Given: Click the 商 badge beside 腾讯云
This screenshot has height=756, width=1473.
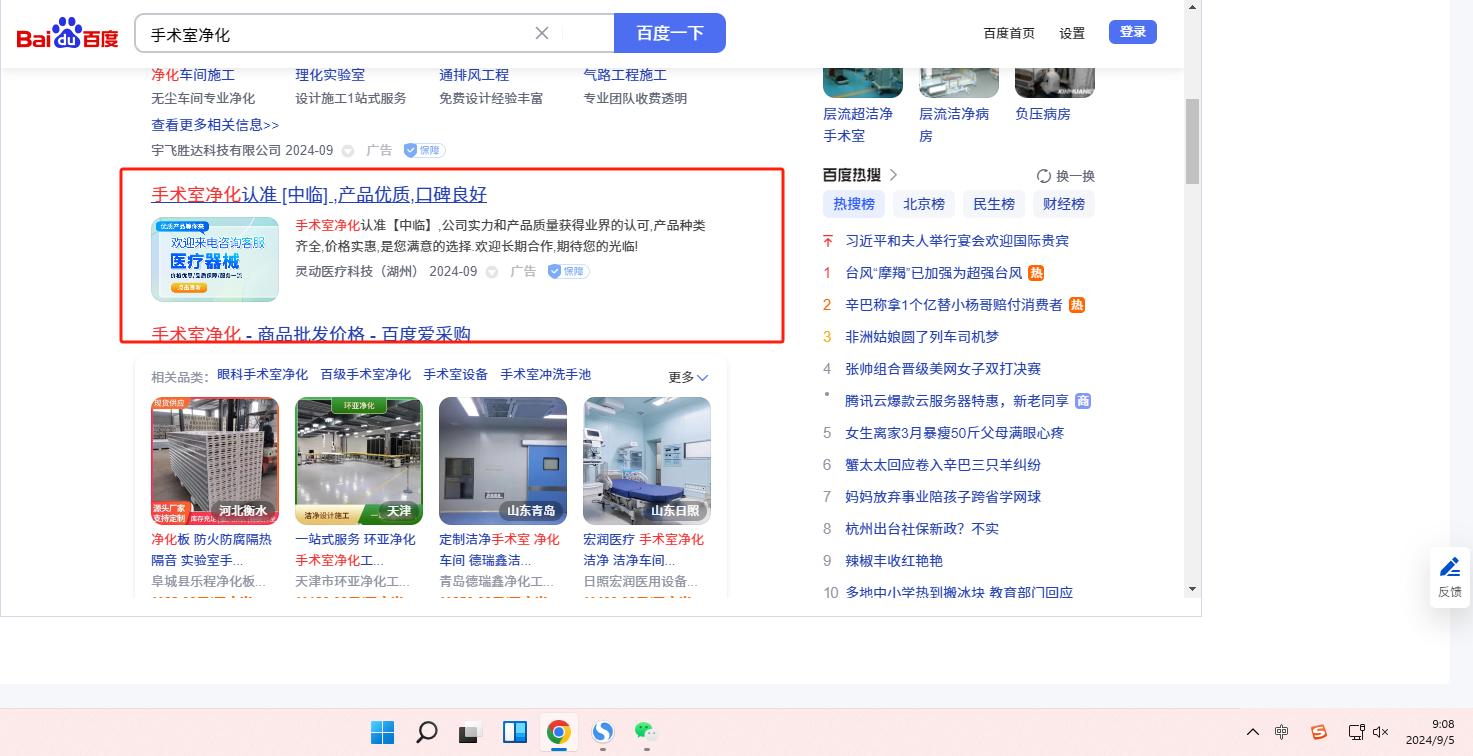Looking at the screenshot, I should 1083,401.
